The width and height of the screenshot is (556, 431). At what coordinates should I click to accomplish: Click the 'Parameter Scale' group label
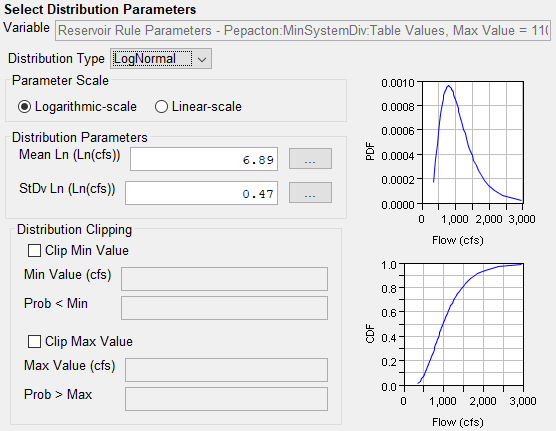[x=60, y=81]
